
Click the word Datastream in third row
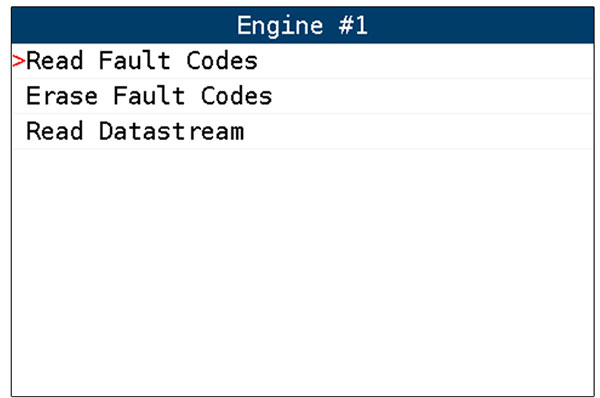tap(171, 131)
